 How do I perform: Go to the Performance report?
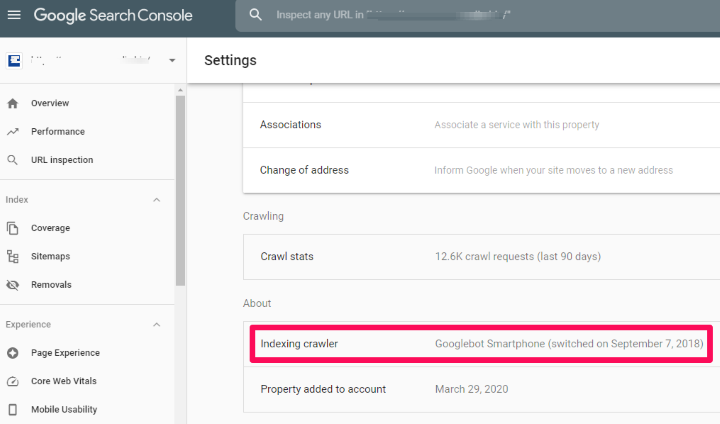[58, 132]
